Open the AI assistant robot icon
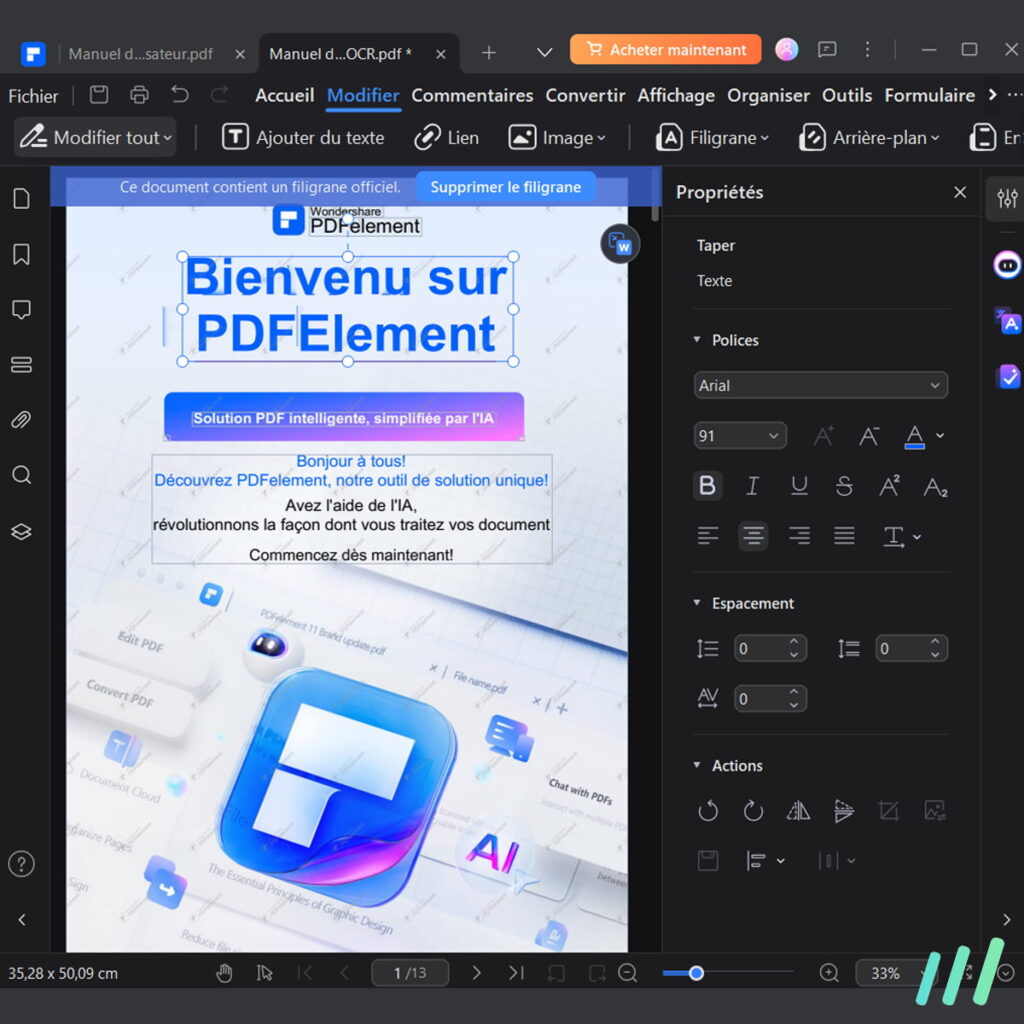The height and width of the screenshot is (1024, 1024). point(1007,265)
